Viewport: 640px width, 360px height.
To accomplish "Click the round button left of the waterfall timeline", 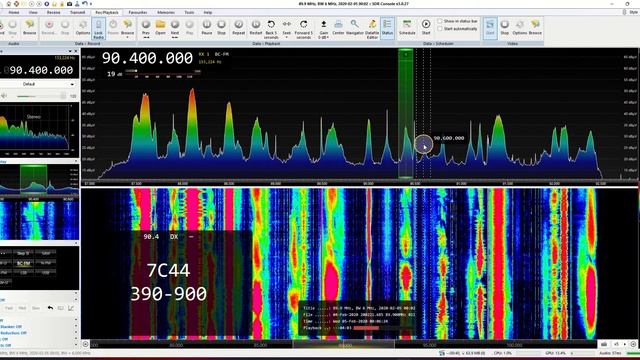I will tap(85, 344).
